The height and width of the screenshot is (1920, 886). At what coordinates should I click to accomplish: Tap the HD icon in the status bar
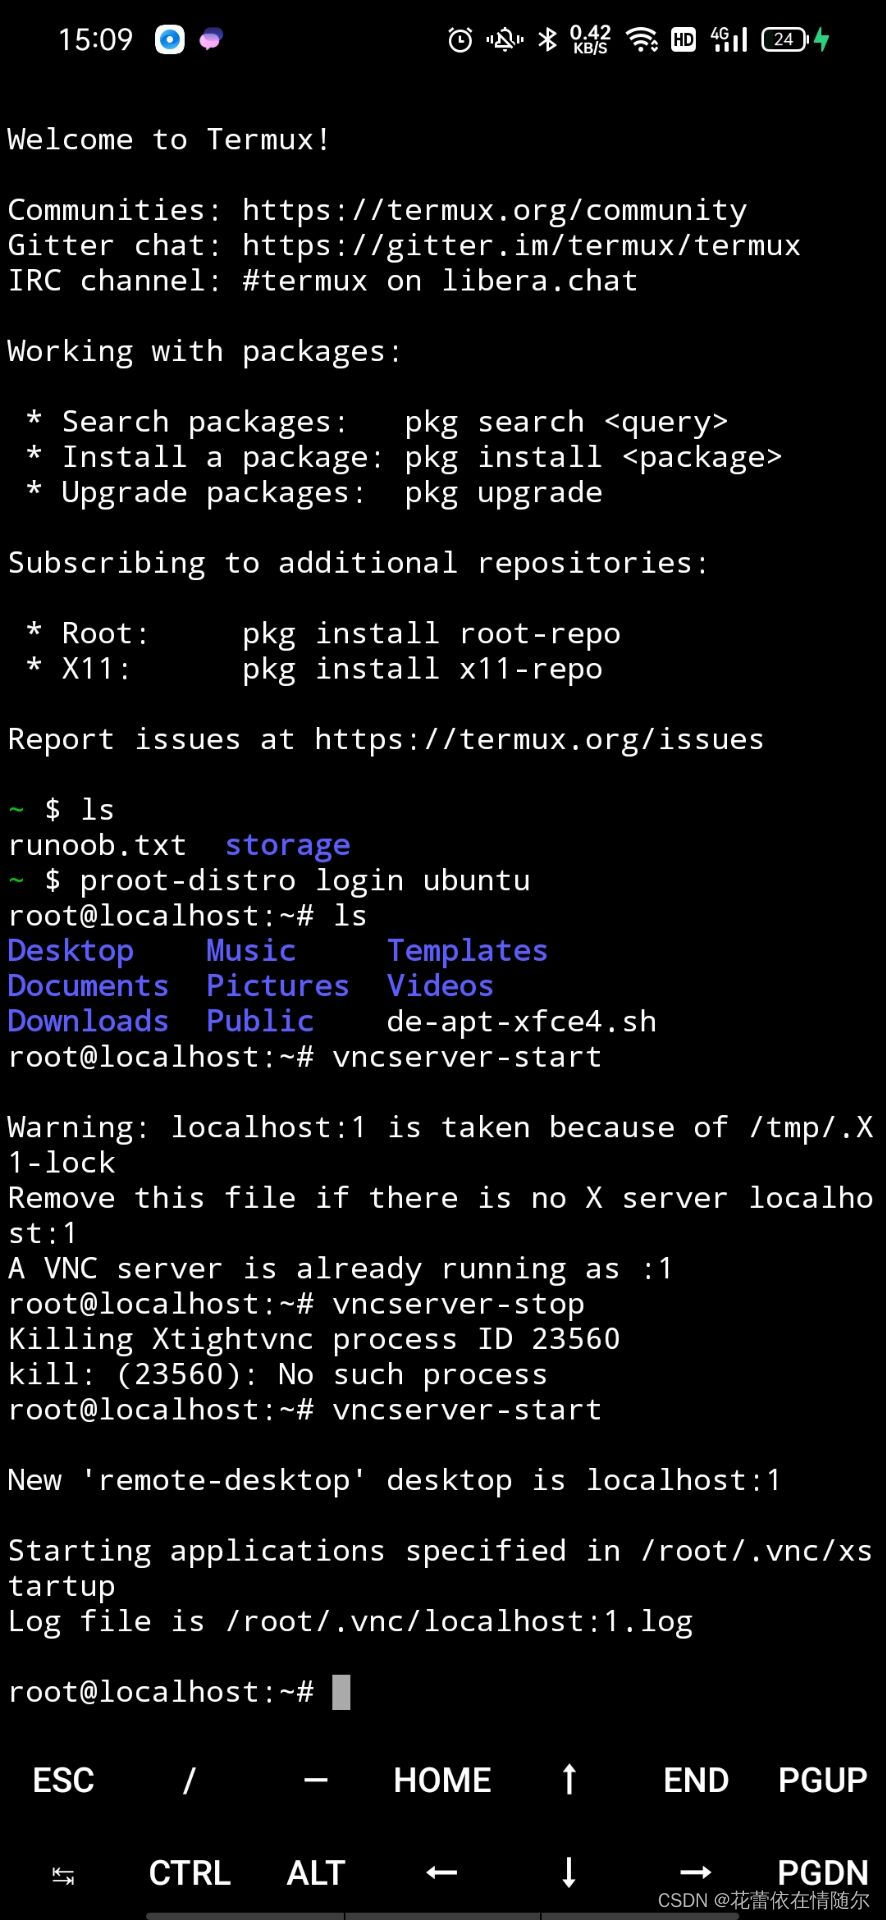point(684,38)
